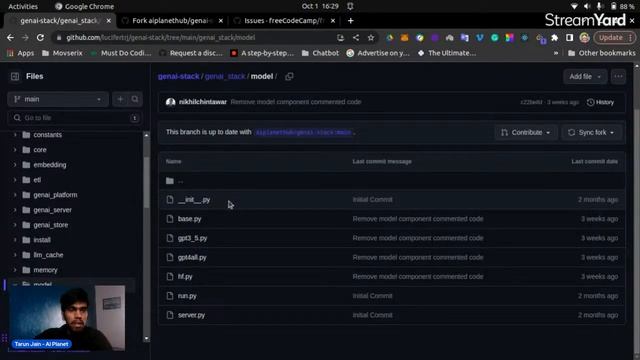Collapse the Files side panel icon
The image size is (640, 360).
15,76
